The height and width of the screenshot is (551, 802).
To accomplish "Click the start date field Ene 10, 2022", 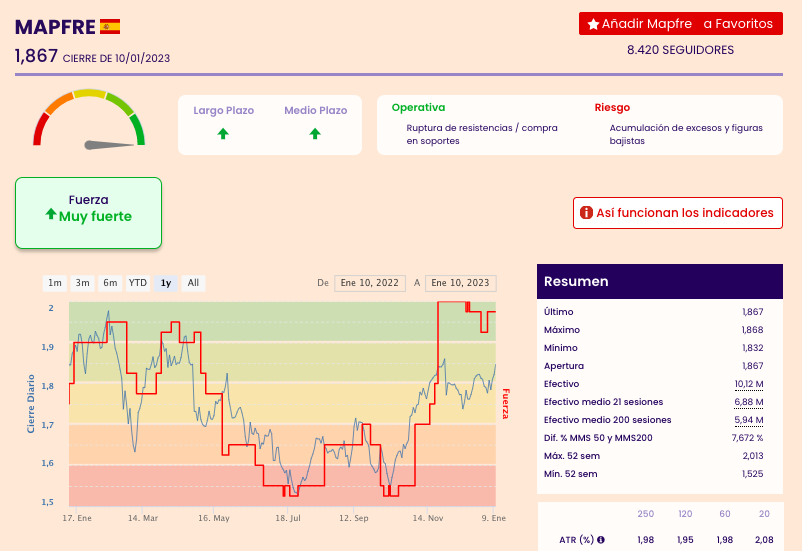I will 370,283.
